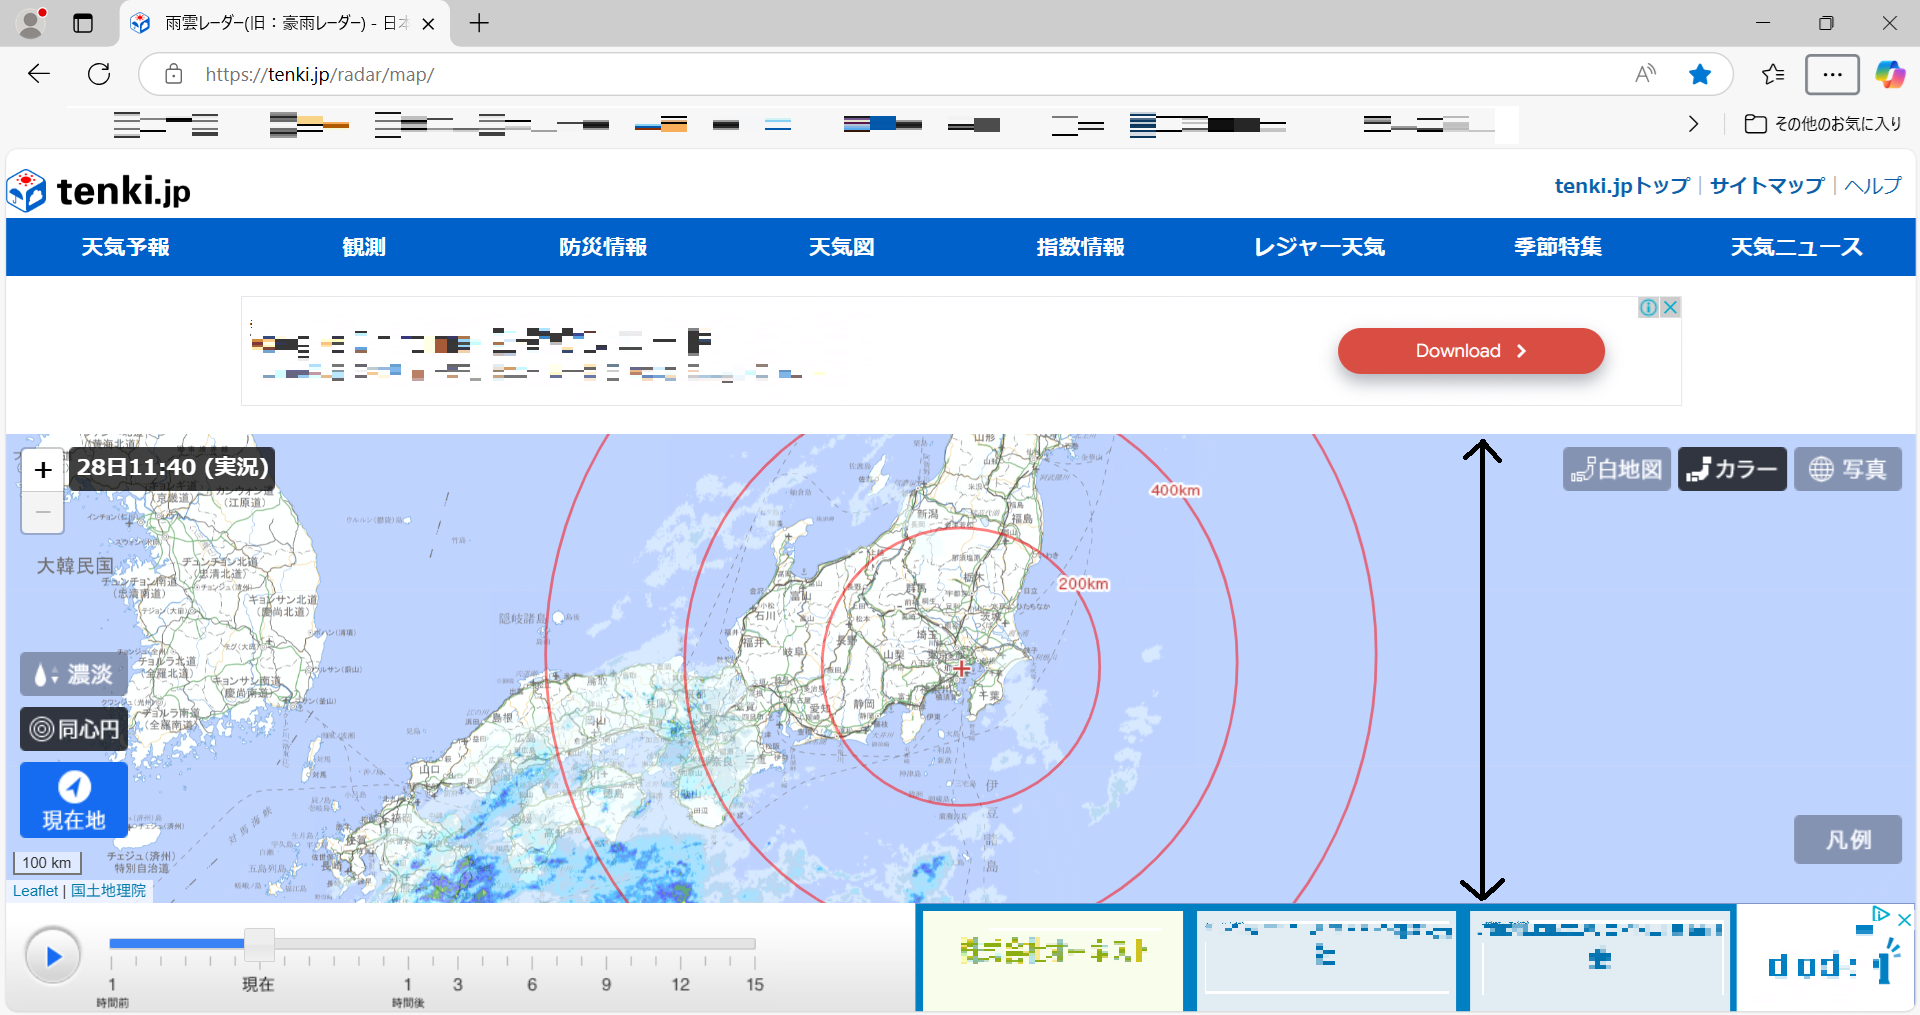The width and height of the screenshot is (1920, 1015).
Task: Open the read aloud tool
Action: [1645, 74]
